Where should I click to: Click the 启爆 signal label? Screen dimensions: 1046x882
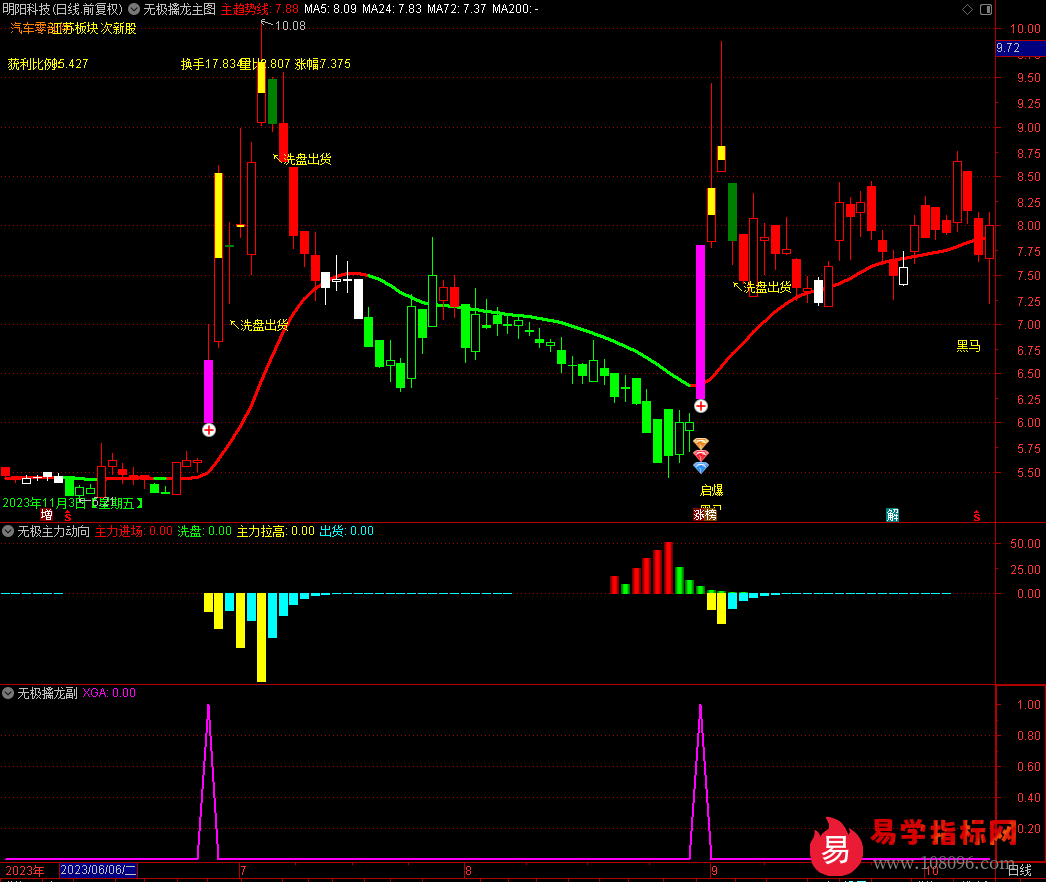711,490
